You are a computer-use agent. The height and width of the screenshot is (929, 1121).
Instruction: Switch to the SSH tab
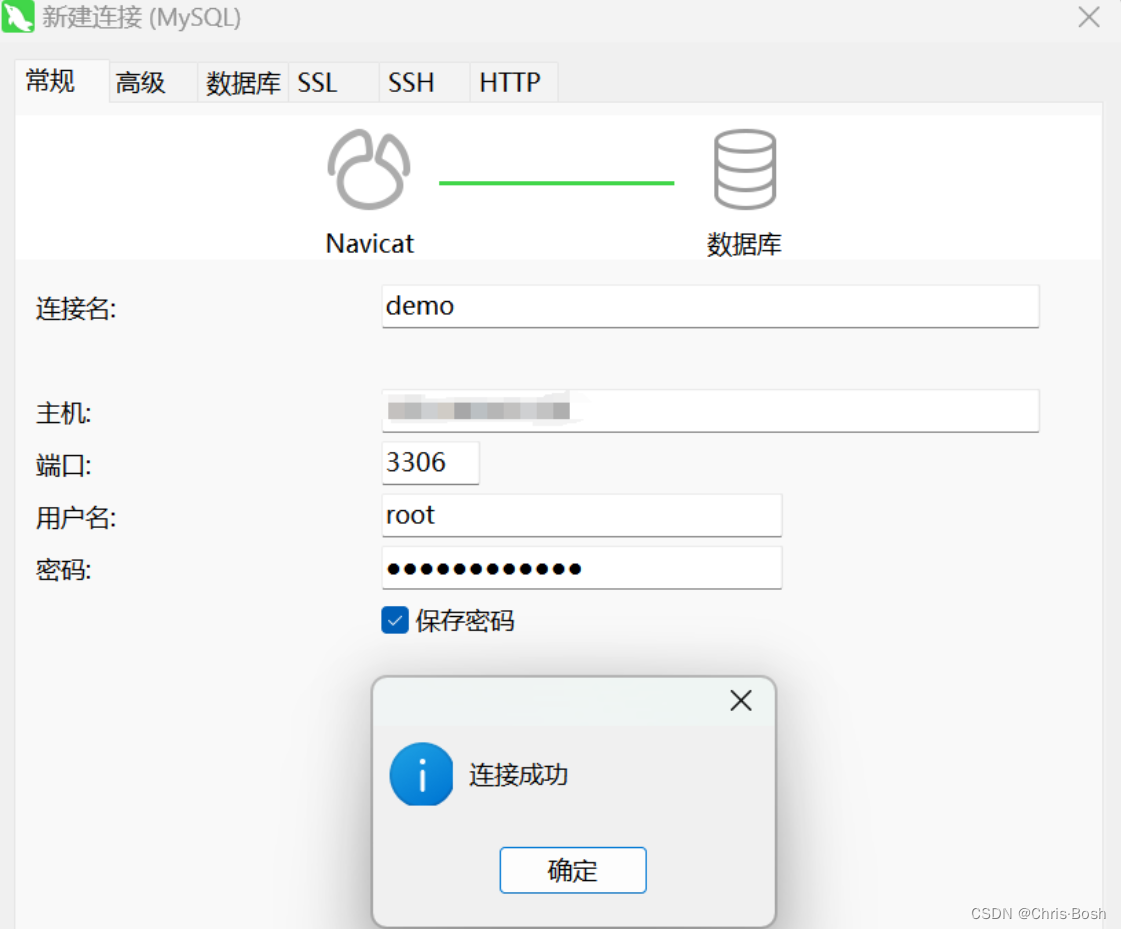coord(424,83)
